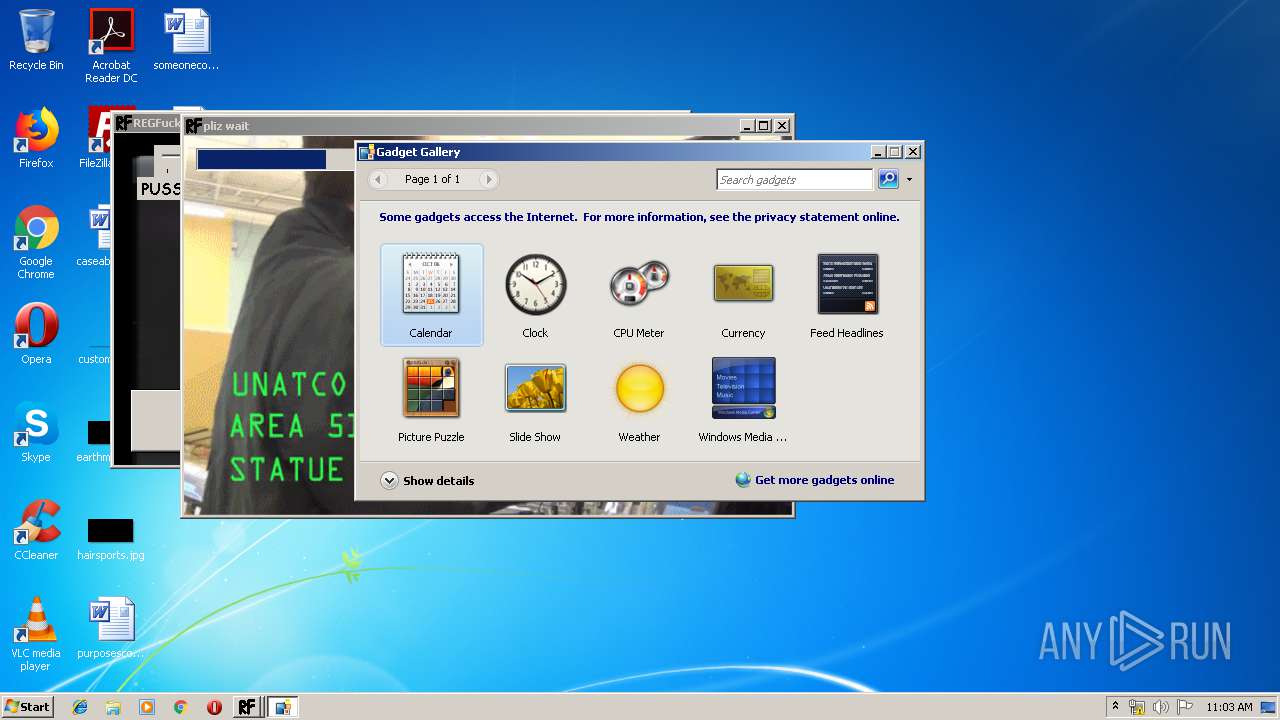
Task: Open VLC media player desktop shortcut
Action: (x=36, y=634)
